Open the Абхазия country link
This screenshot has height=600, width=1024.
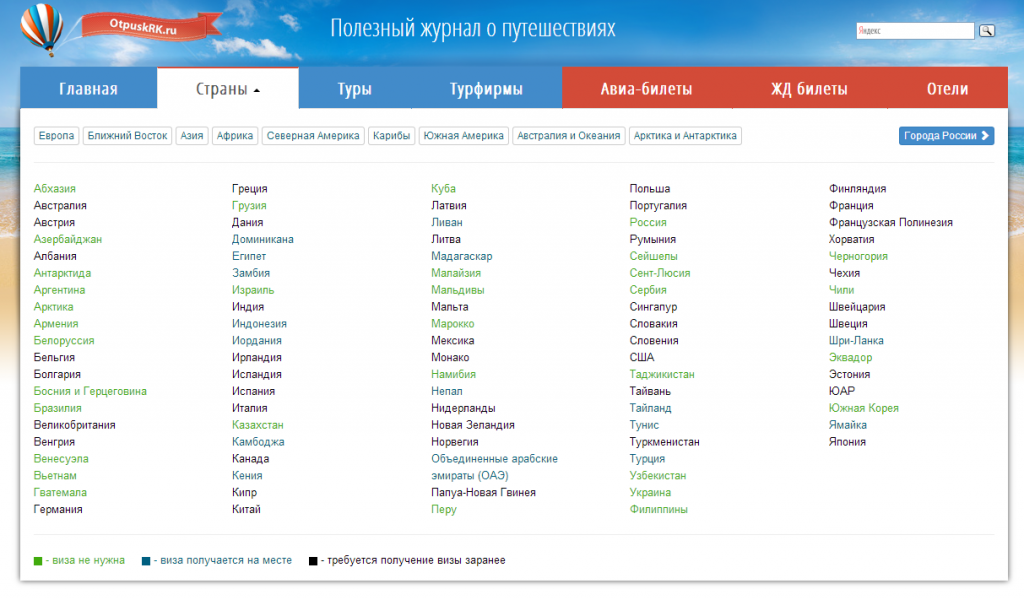[x=55, y=189]
